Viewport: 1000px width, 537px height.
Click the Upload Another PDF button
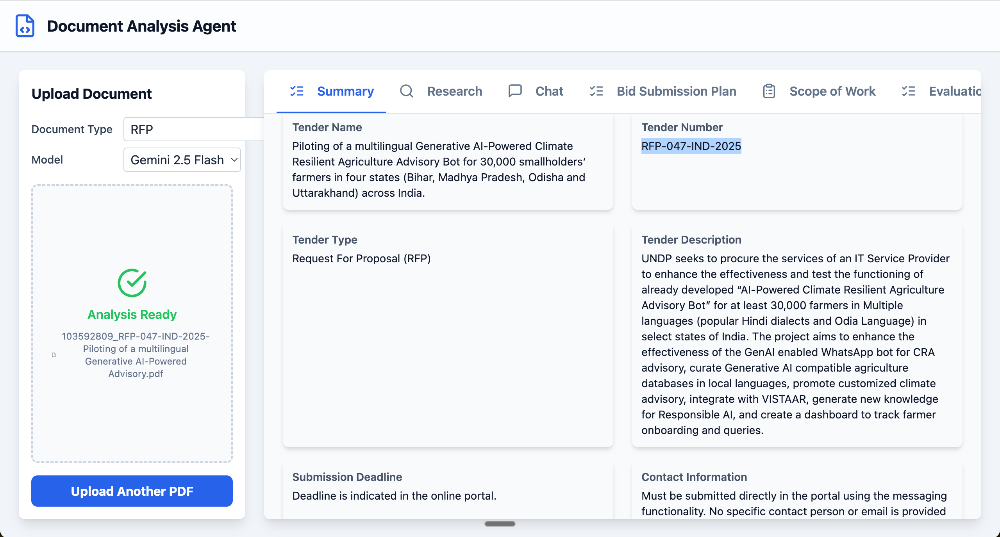tap(132, 491)
